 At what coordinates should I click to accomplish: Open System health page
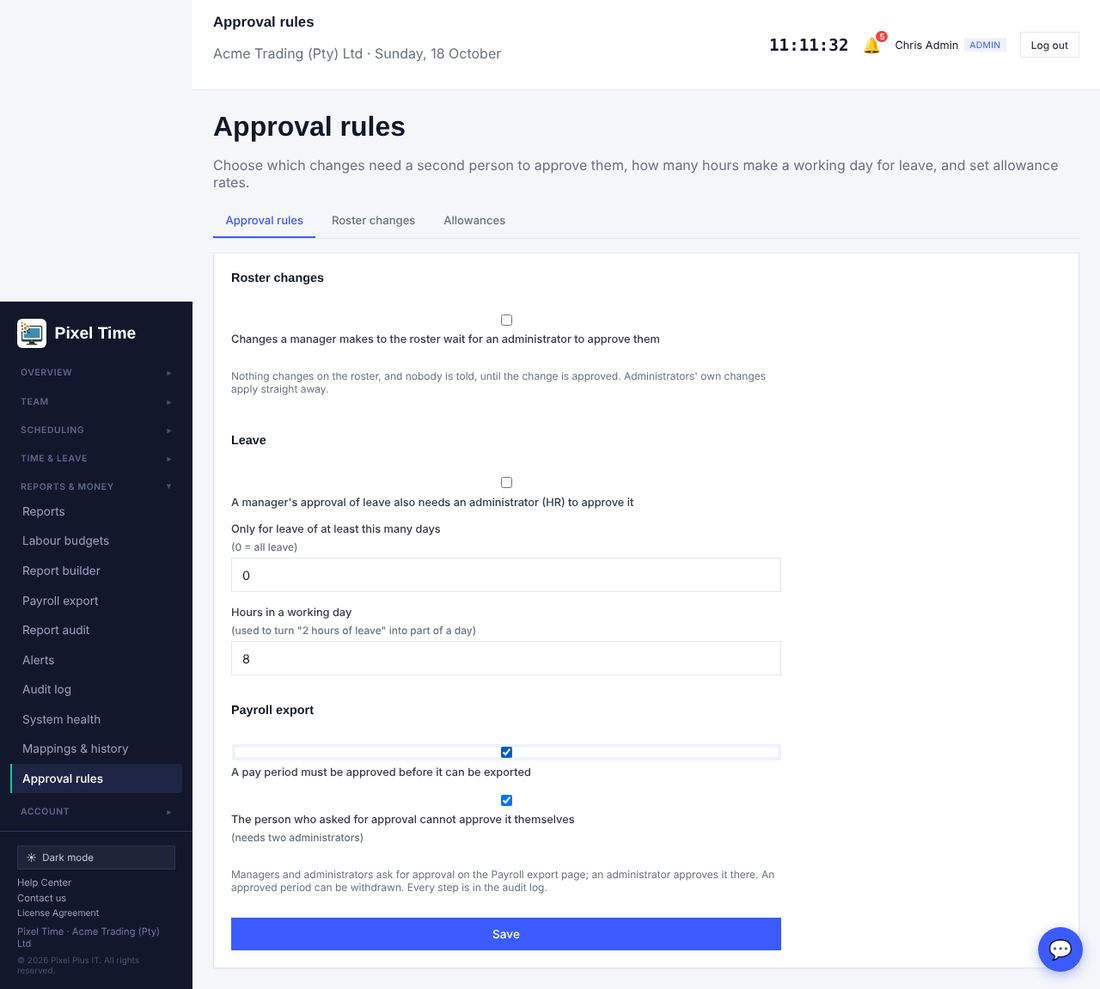tap(96, 720)
